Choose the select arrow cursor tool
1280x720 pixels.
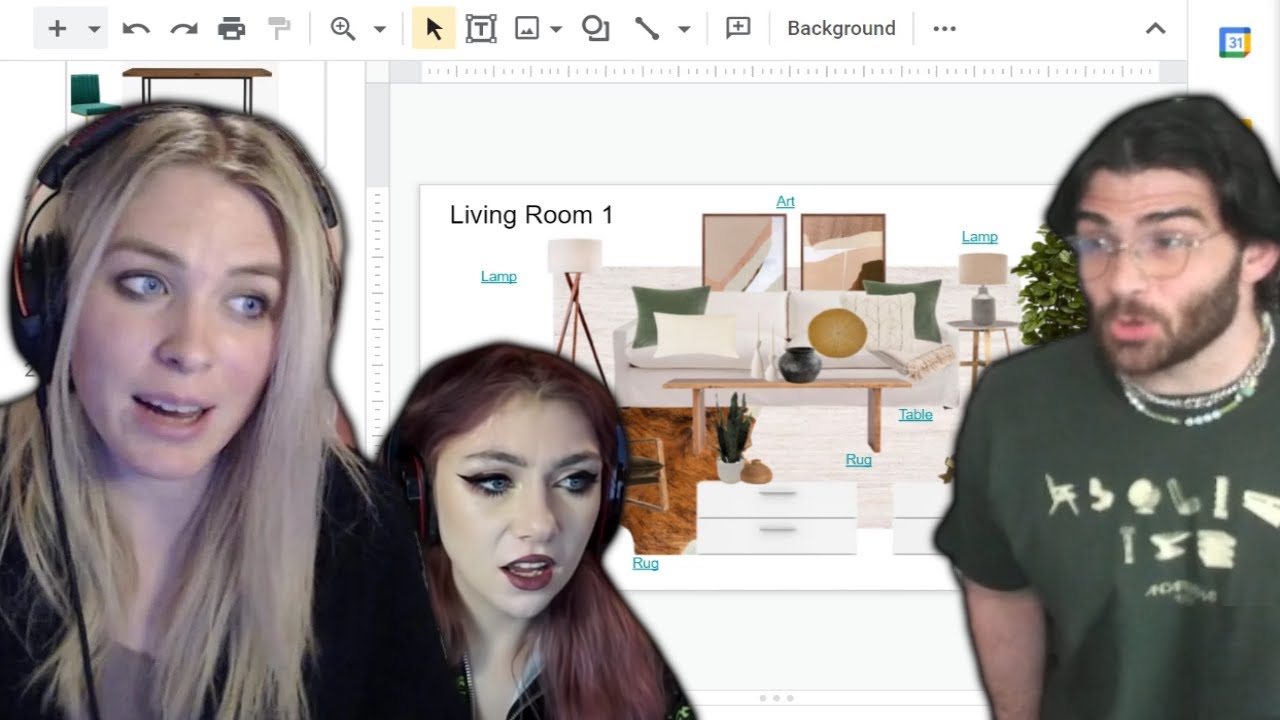click(434, 29)
